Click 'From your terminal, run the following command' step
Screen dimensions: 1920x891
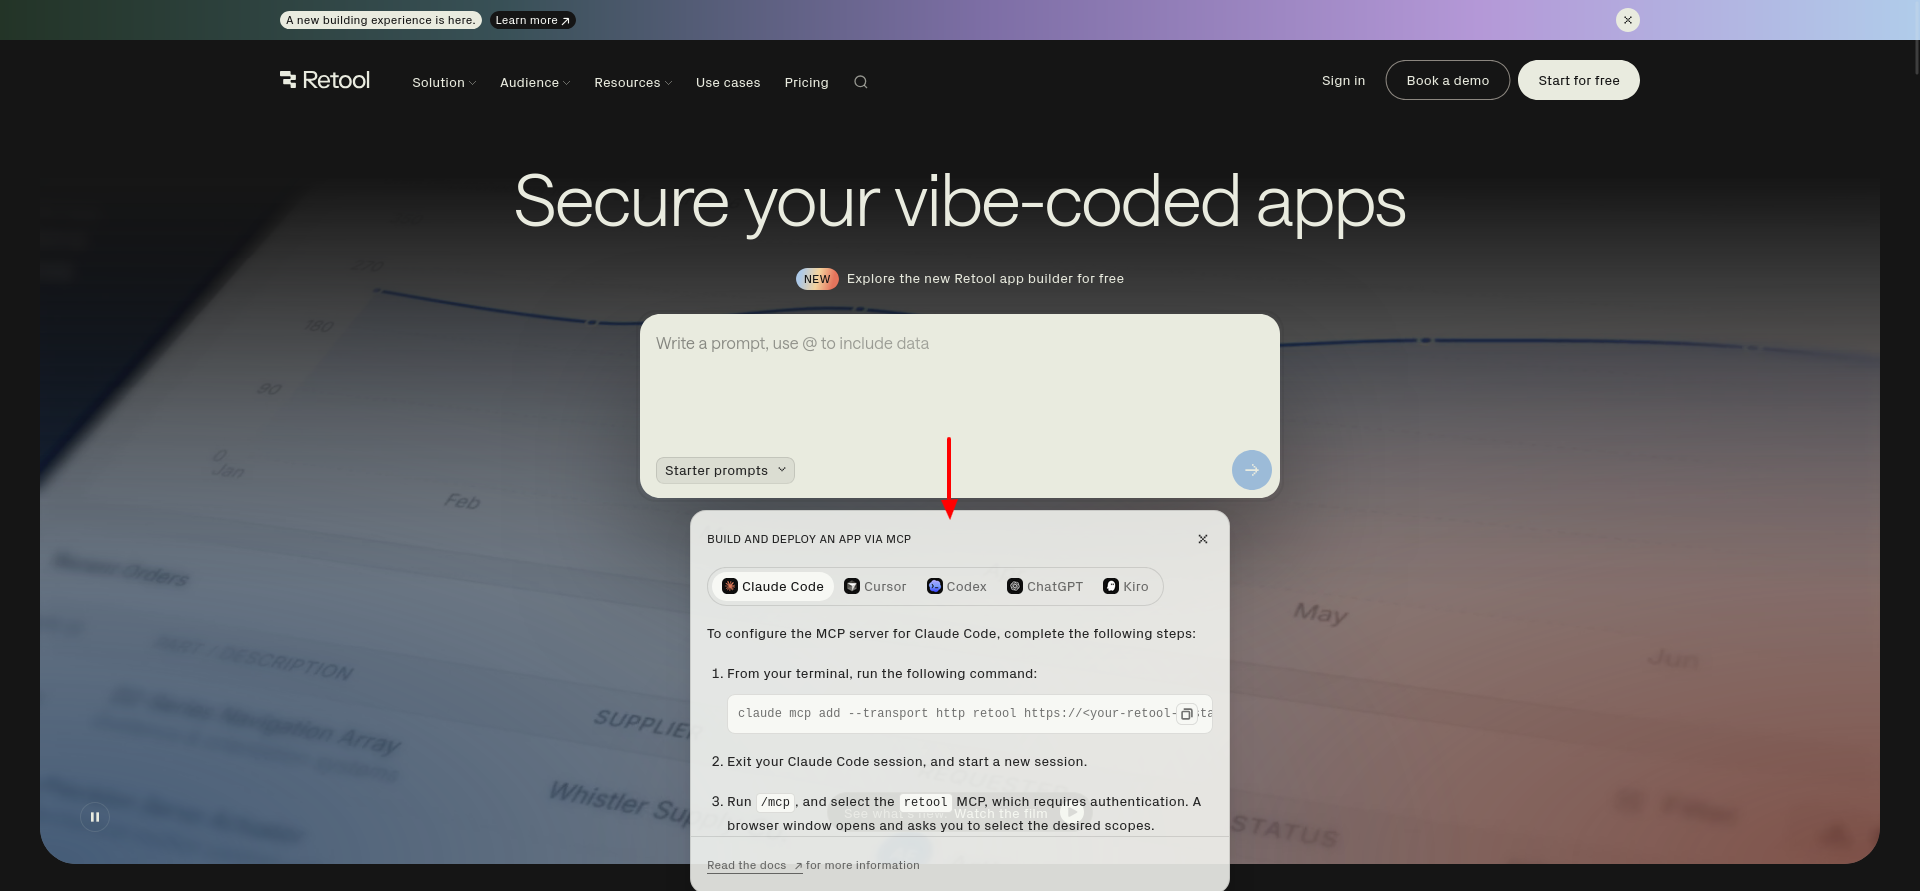tap(882, 674)
